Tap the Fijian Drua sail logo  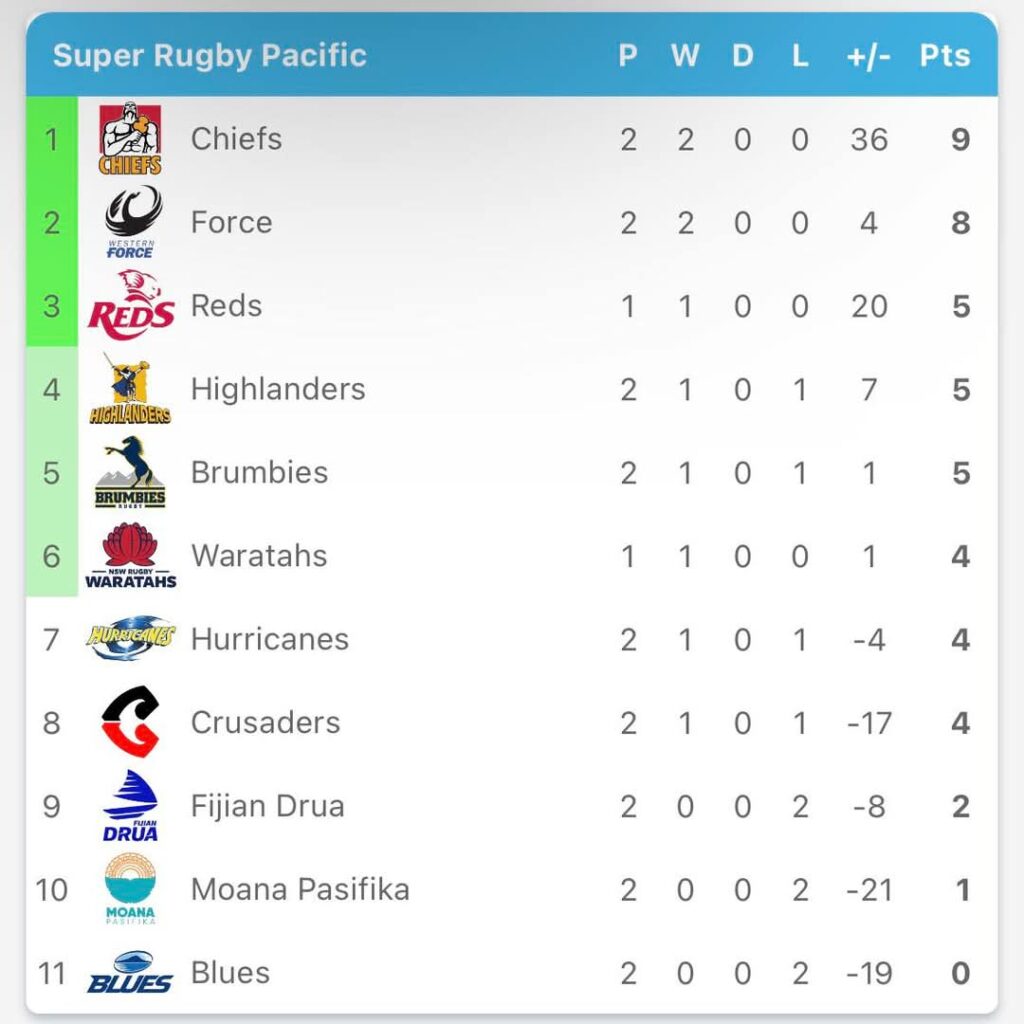click(x=131, y=805)
